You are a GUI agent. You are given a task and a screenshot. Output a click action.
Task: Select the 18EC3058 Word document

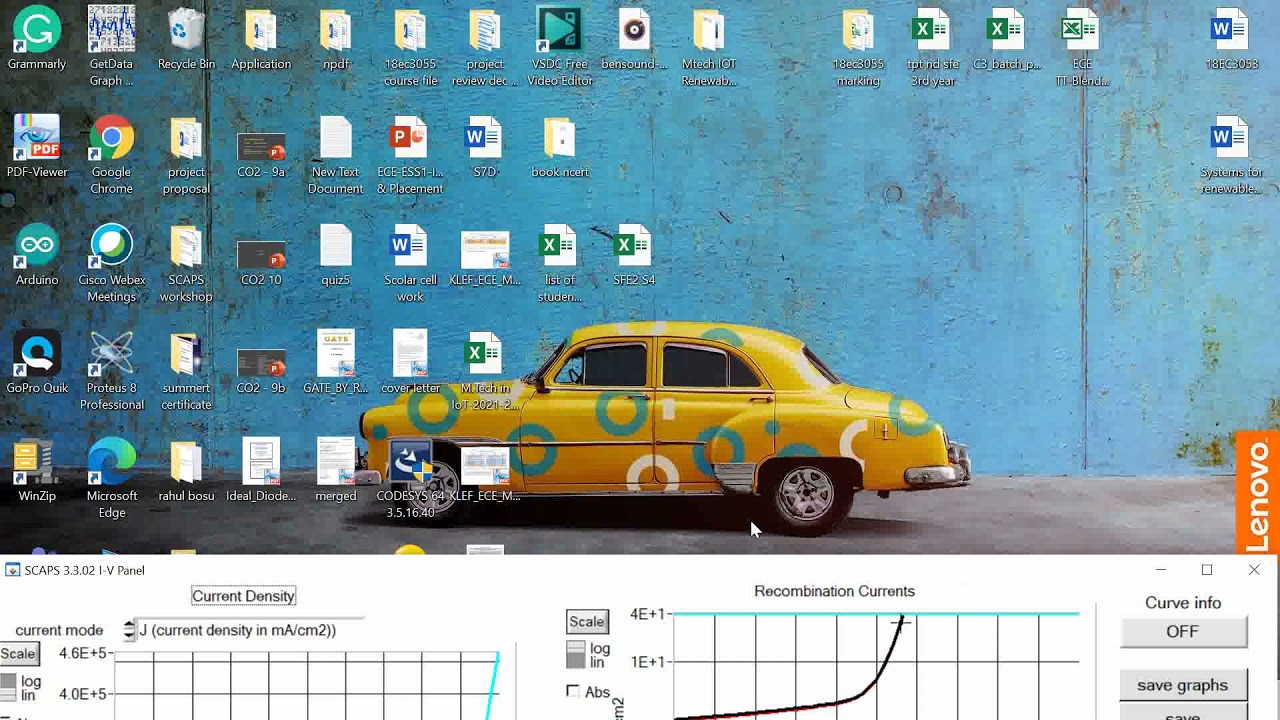coord(1231,40)
